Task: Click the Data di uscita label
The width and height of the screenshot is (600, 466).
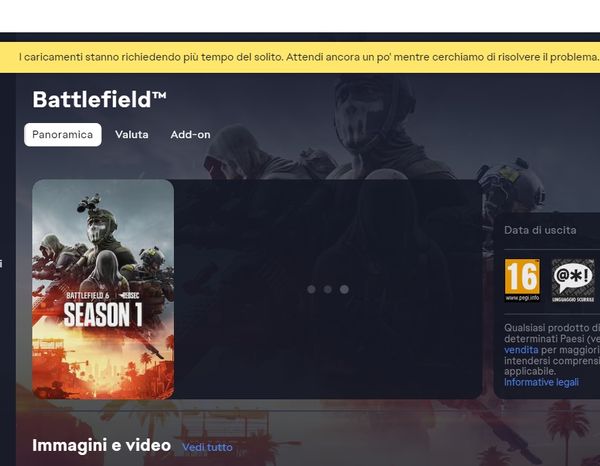Action: pyautogui.click(x=540, y=230)
